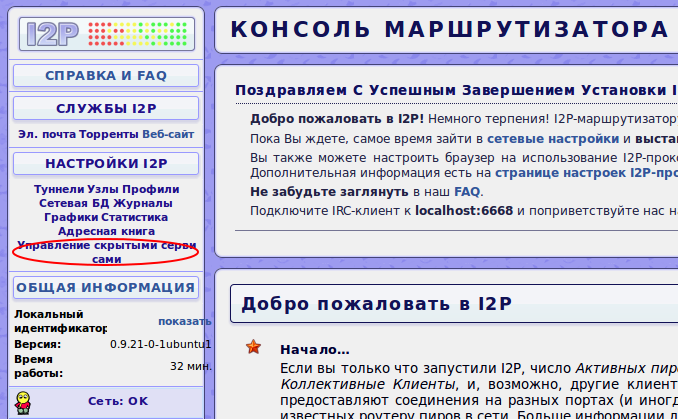Screen dimensions: 678x419
Task: Click the Сеть: OK status link
Action: (118, 401)
